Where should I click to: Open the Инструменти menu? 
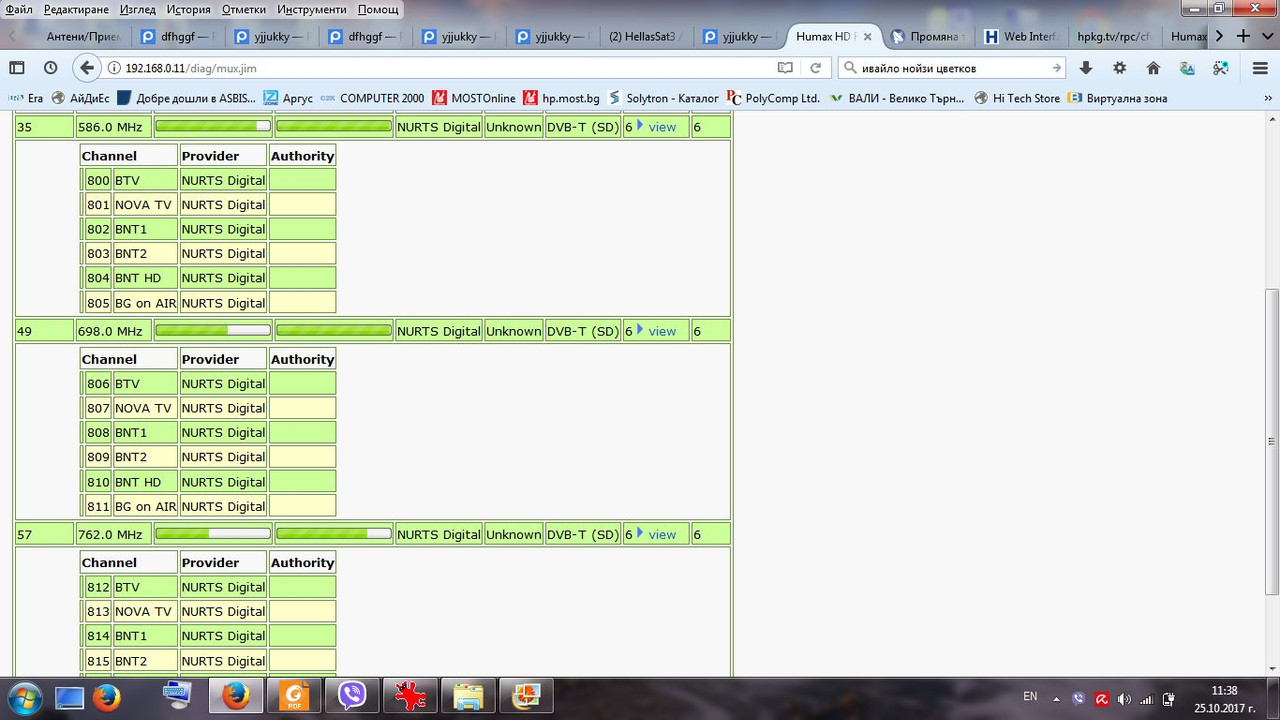point(313,9)
